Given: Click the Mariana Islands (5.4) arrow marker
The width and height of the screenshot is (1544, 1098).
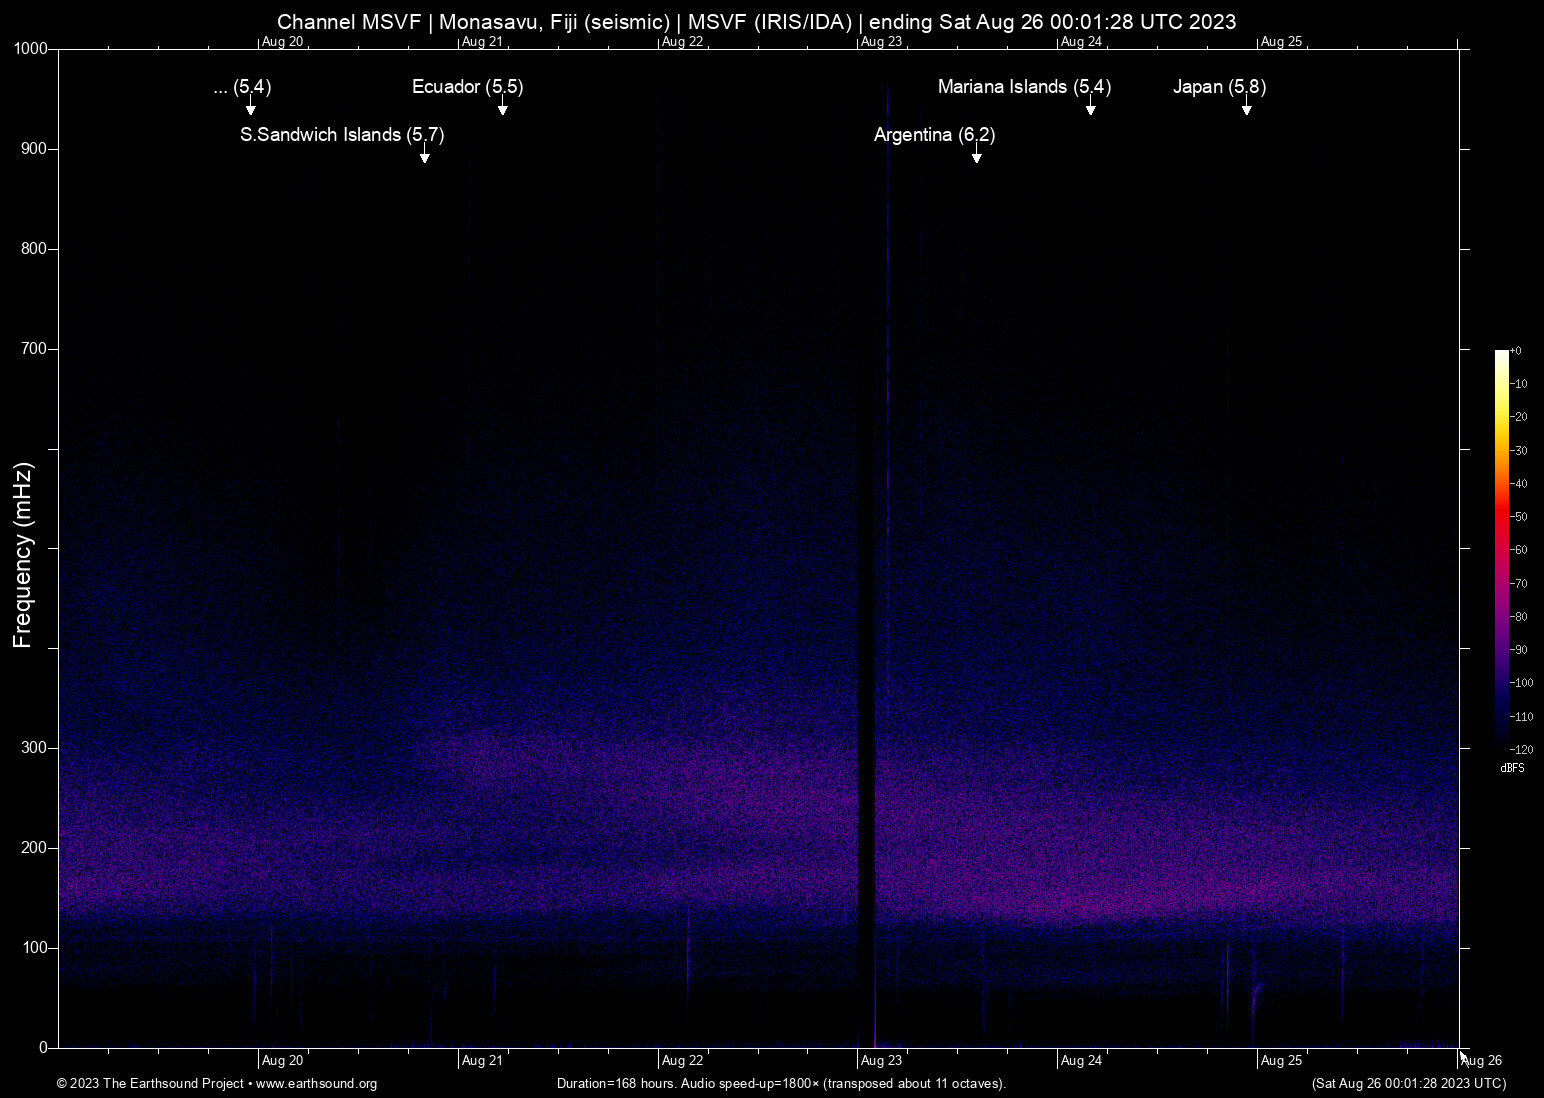Looking at the screenshot, I should [x=1091, y=110].
